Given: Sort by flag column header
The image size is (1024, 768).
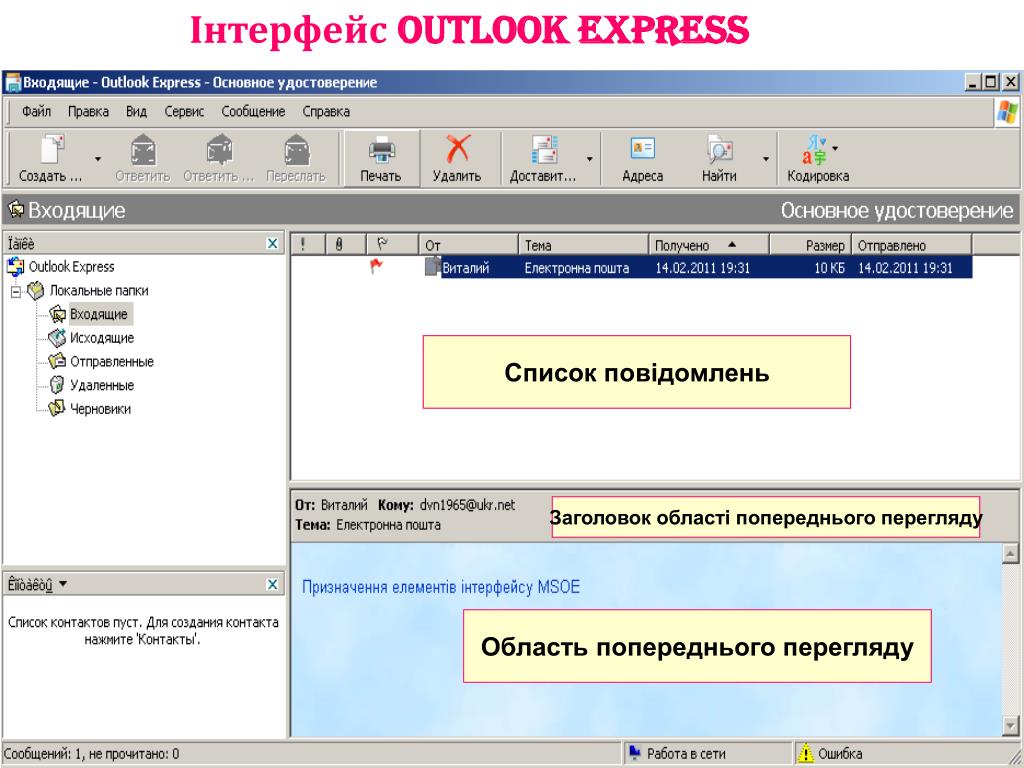Looking at the screenshot, I should [x=392, y=245].
